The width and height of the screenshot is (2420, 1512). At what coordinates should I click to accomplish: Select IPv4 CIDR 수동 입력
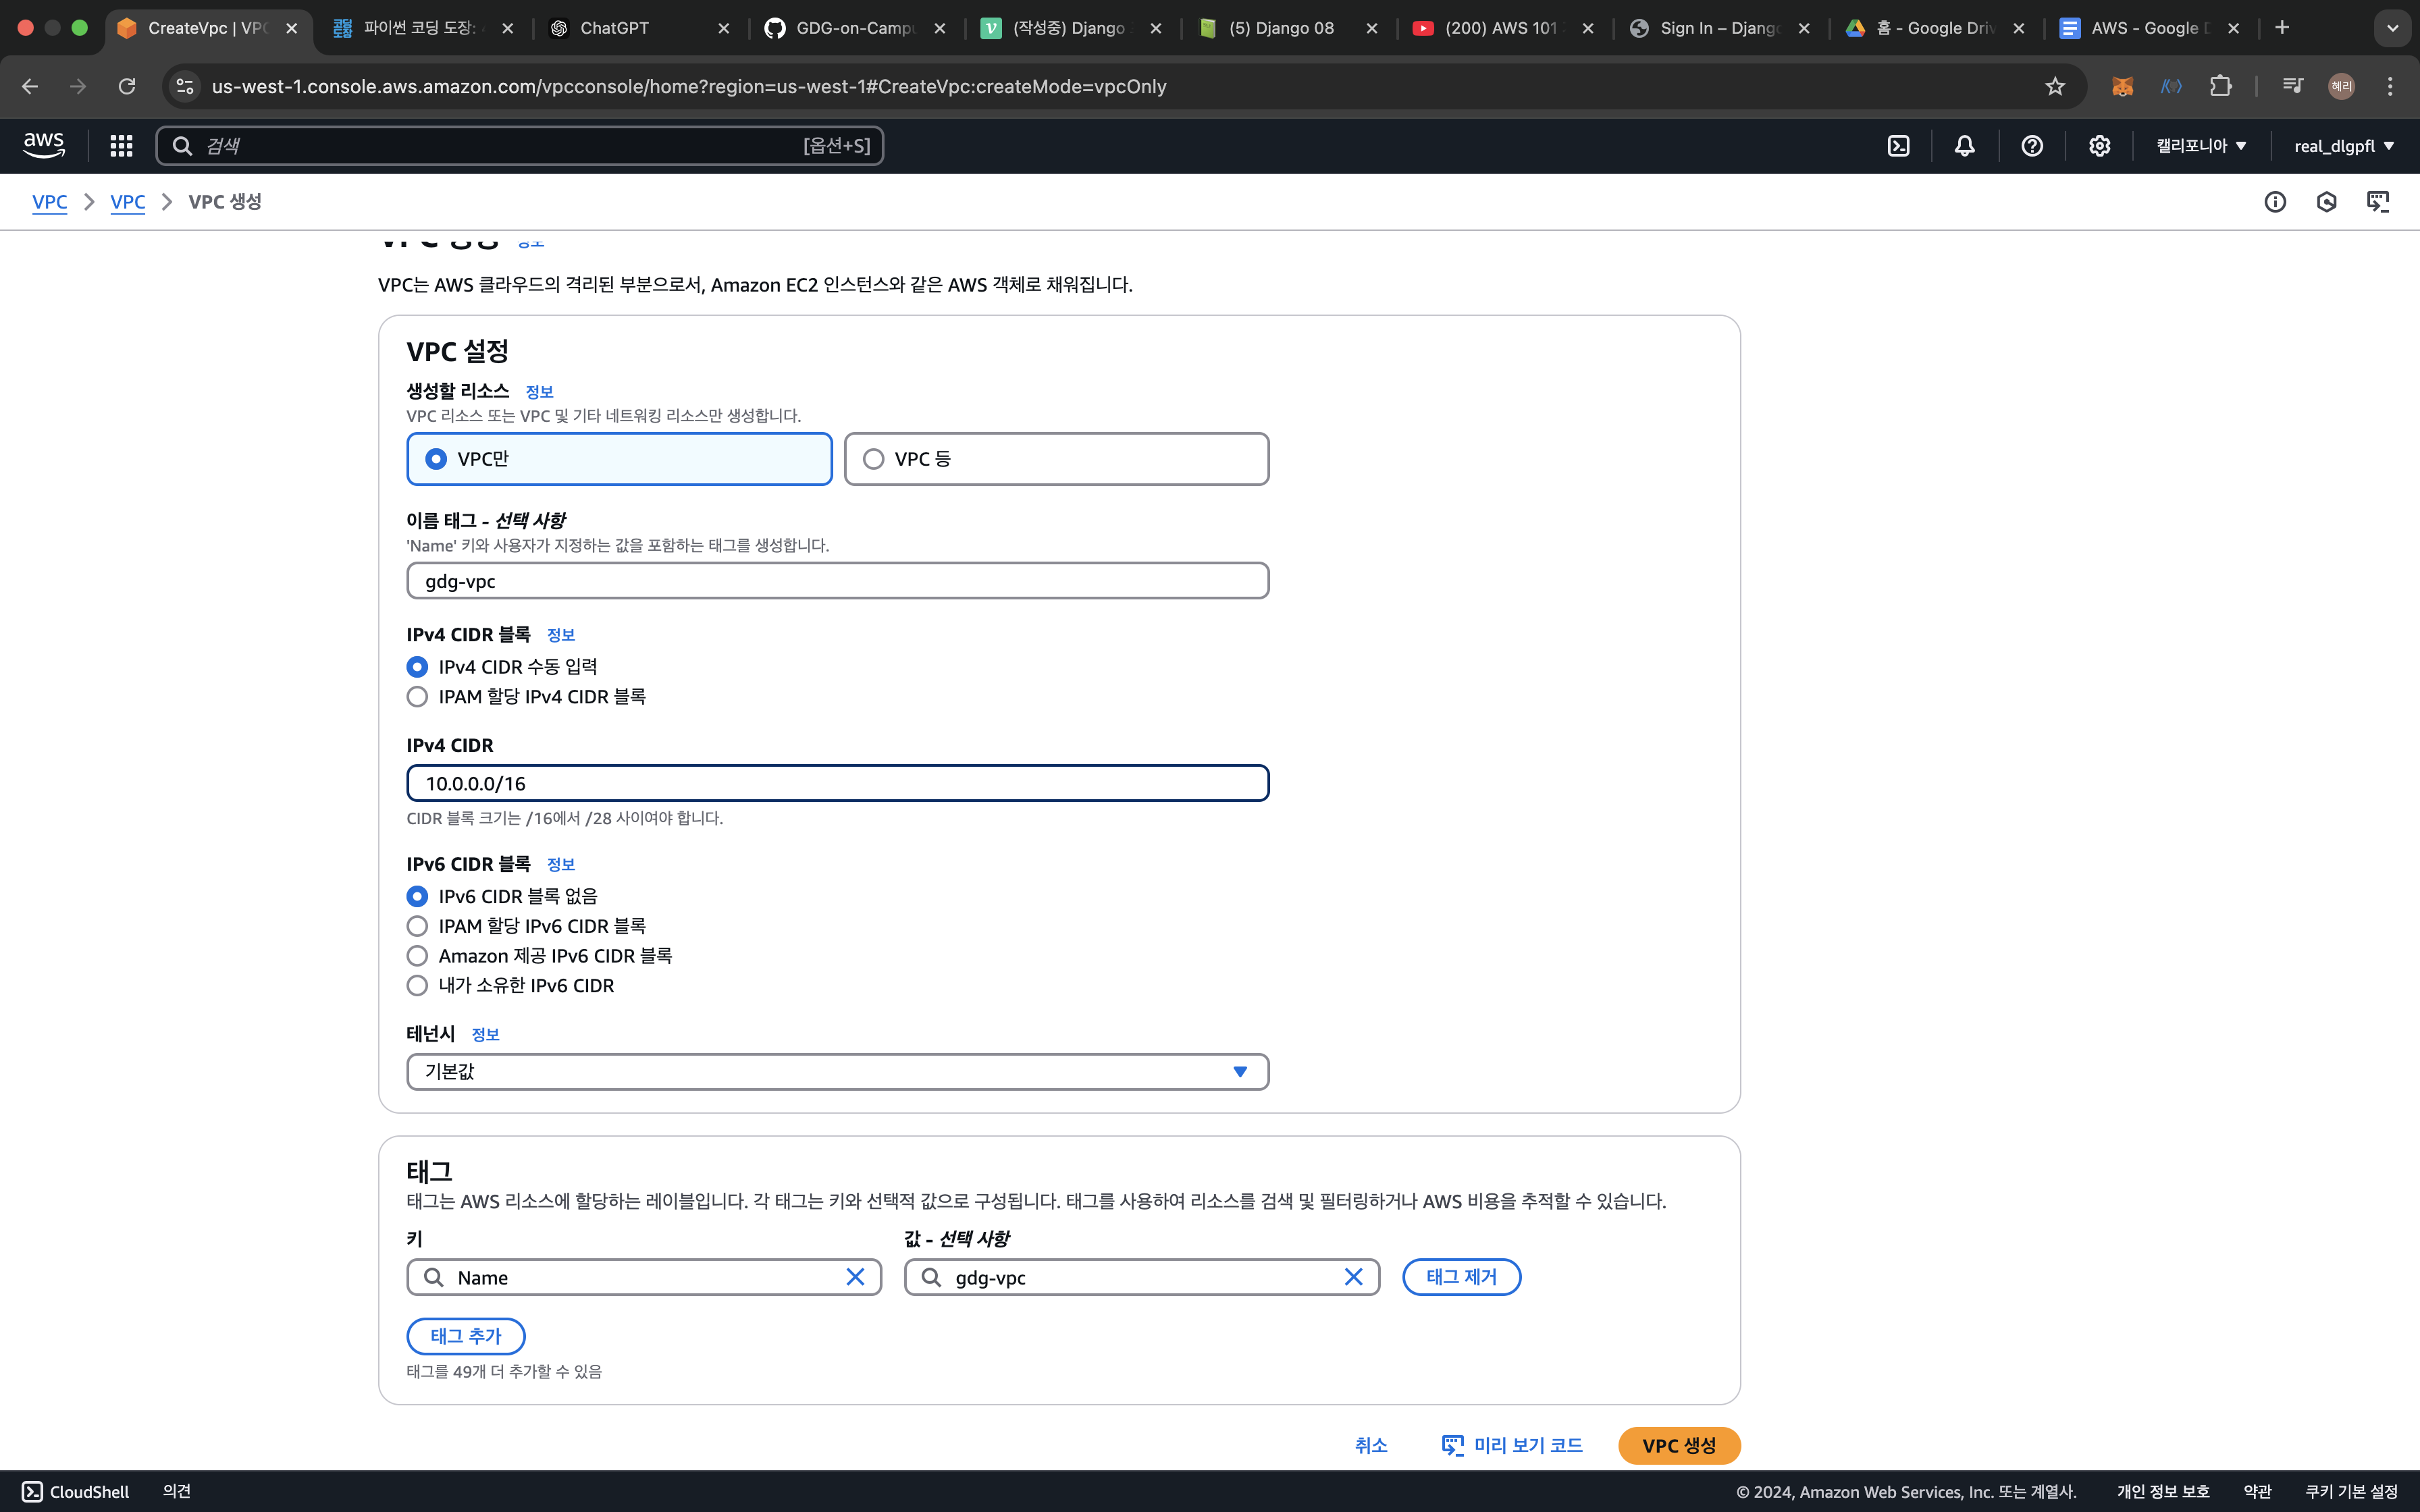pyautogui.click(x=417, y=667)
